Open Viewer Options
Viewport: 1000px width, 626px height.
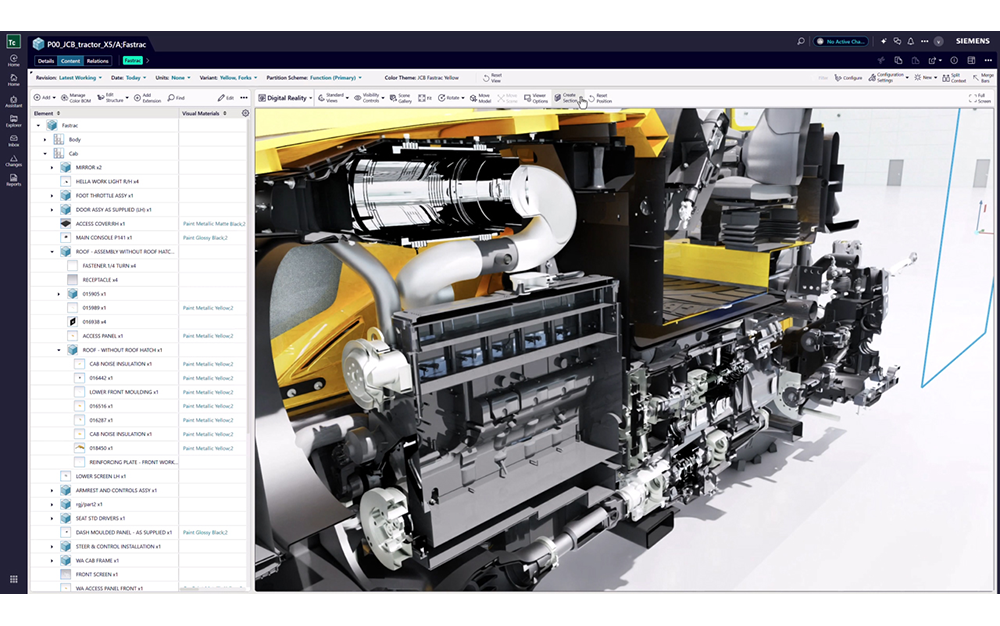click(536, 98)
